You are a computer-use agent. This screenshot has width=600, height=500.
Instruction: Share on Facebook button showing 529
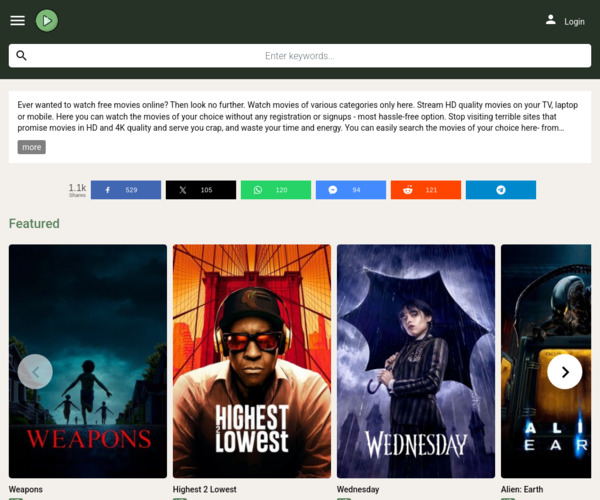126,190
